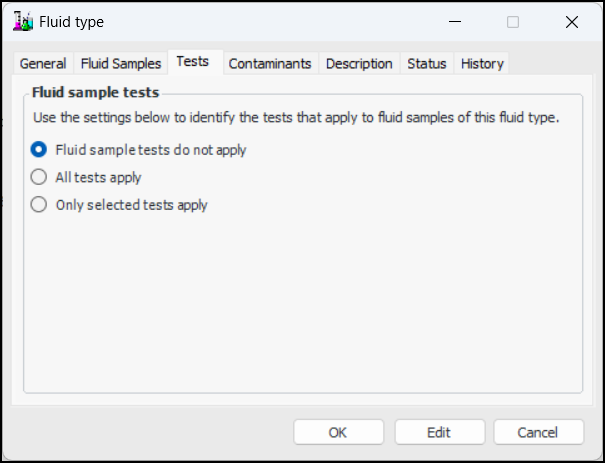
Task: Open the Fluid Samples tab
Action: click(120, 63)
